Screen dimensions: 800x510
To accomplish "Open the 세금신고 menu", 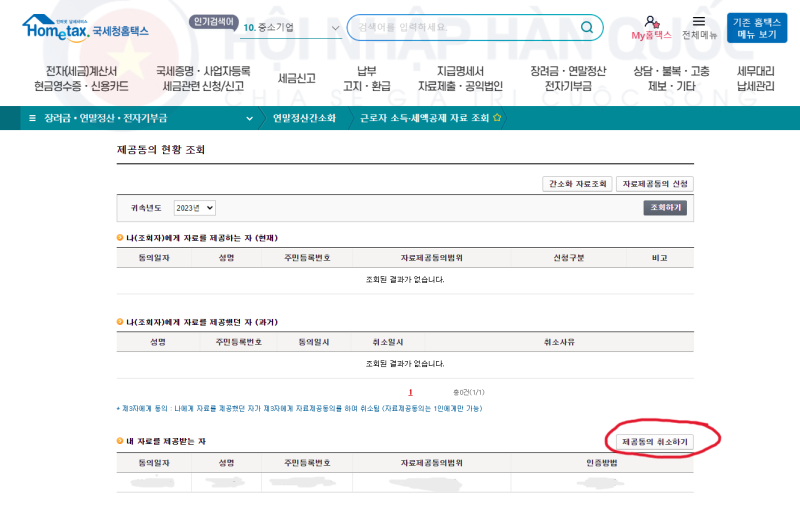I will 296,78.
